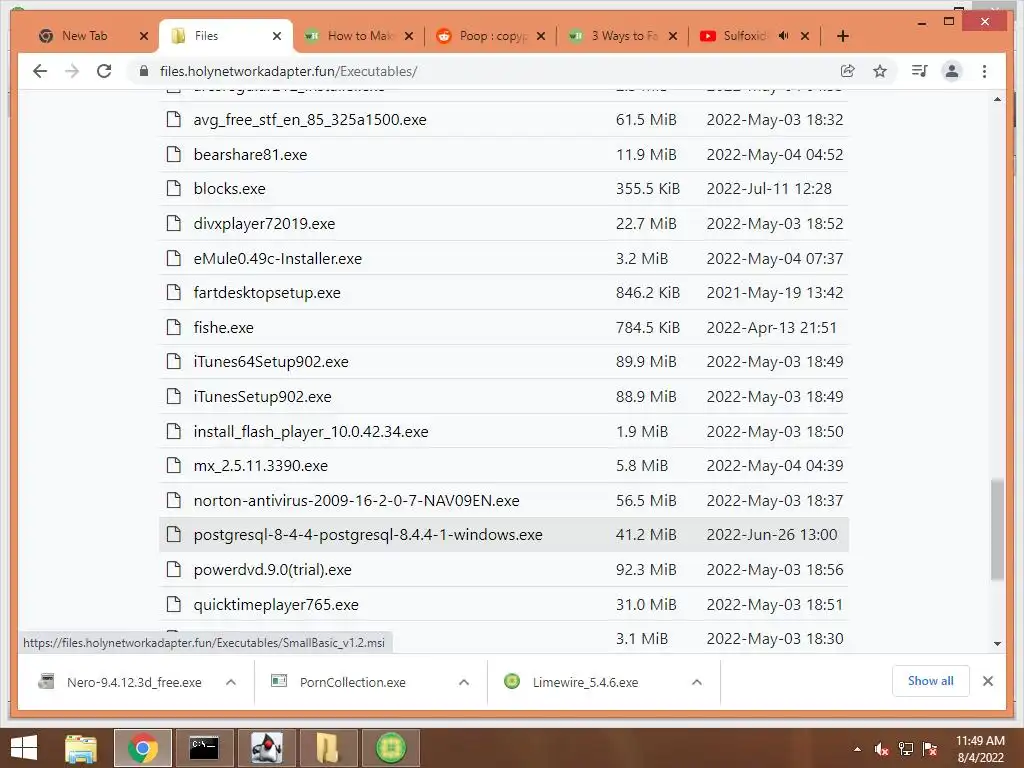This screenshot has height=768, width=1024.
Task: Open Action Center flag tray icon
Action: click(930, 749)
